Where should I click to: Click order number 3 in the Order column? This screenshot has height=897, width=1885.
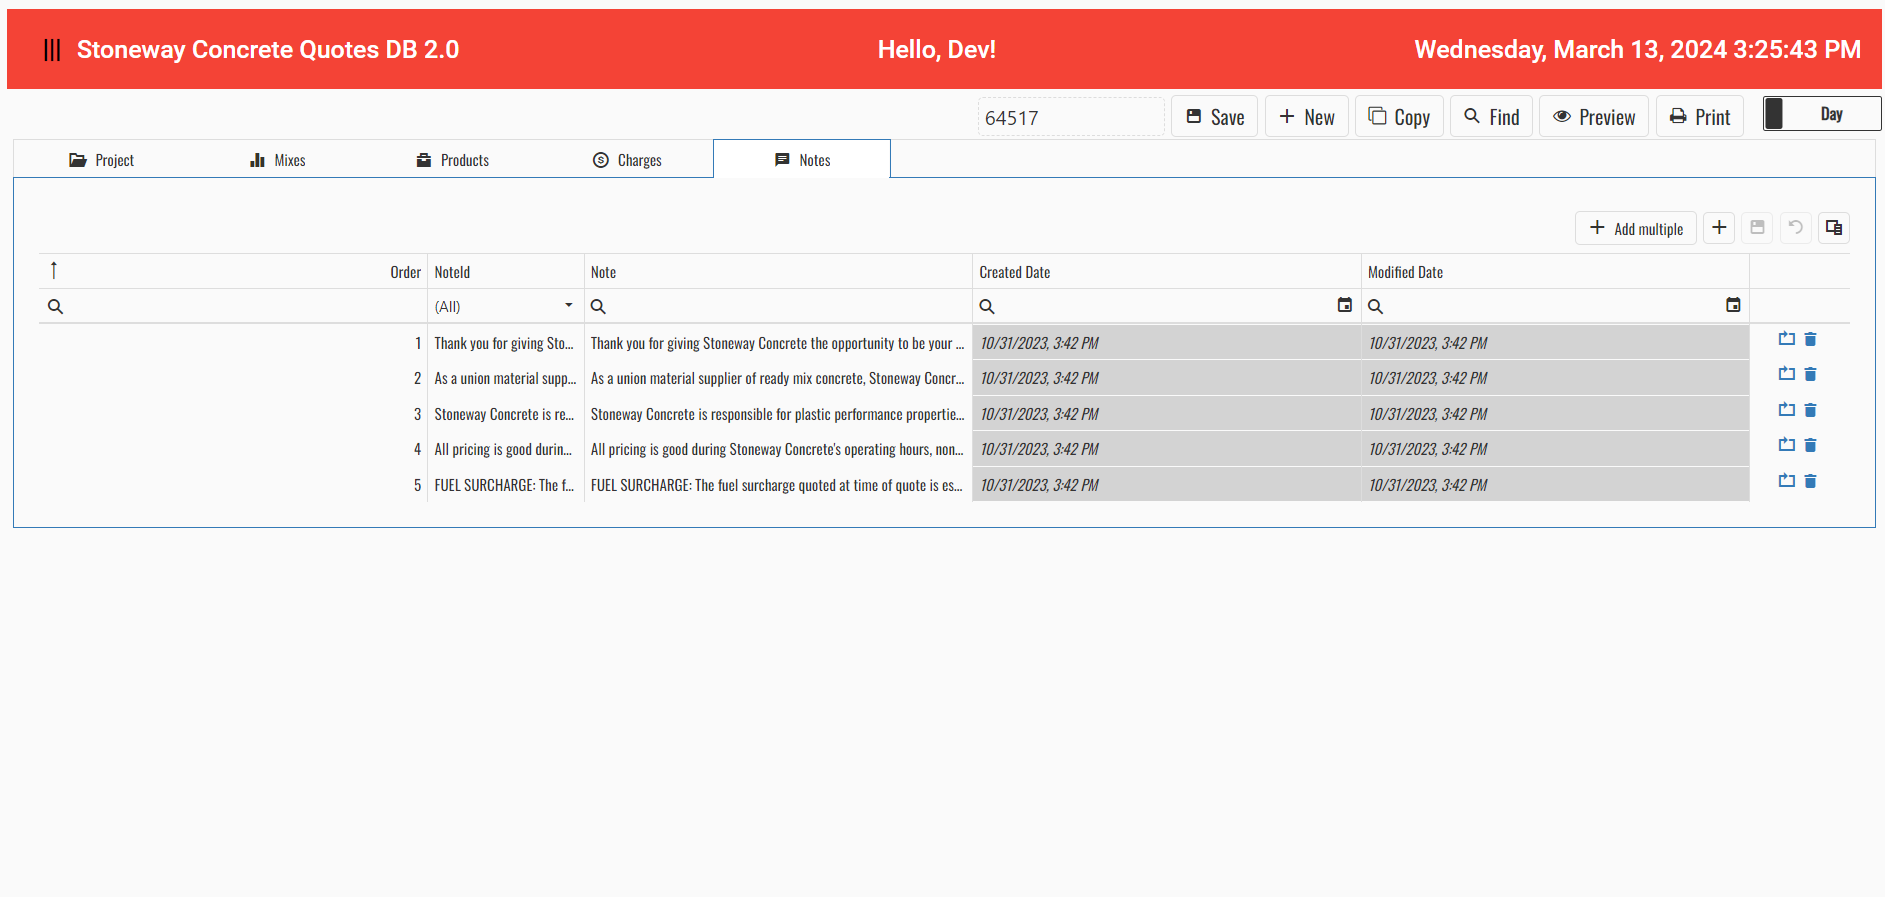tap(417, 414)
